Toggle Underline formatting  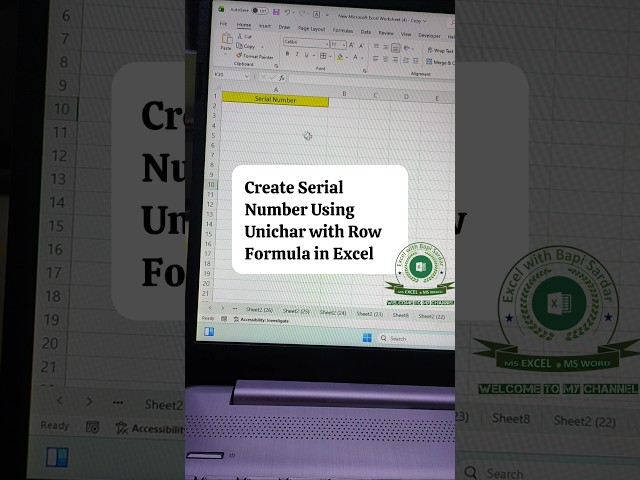(307, 55)
